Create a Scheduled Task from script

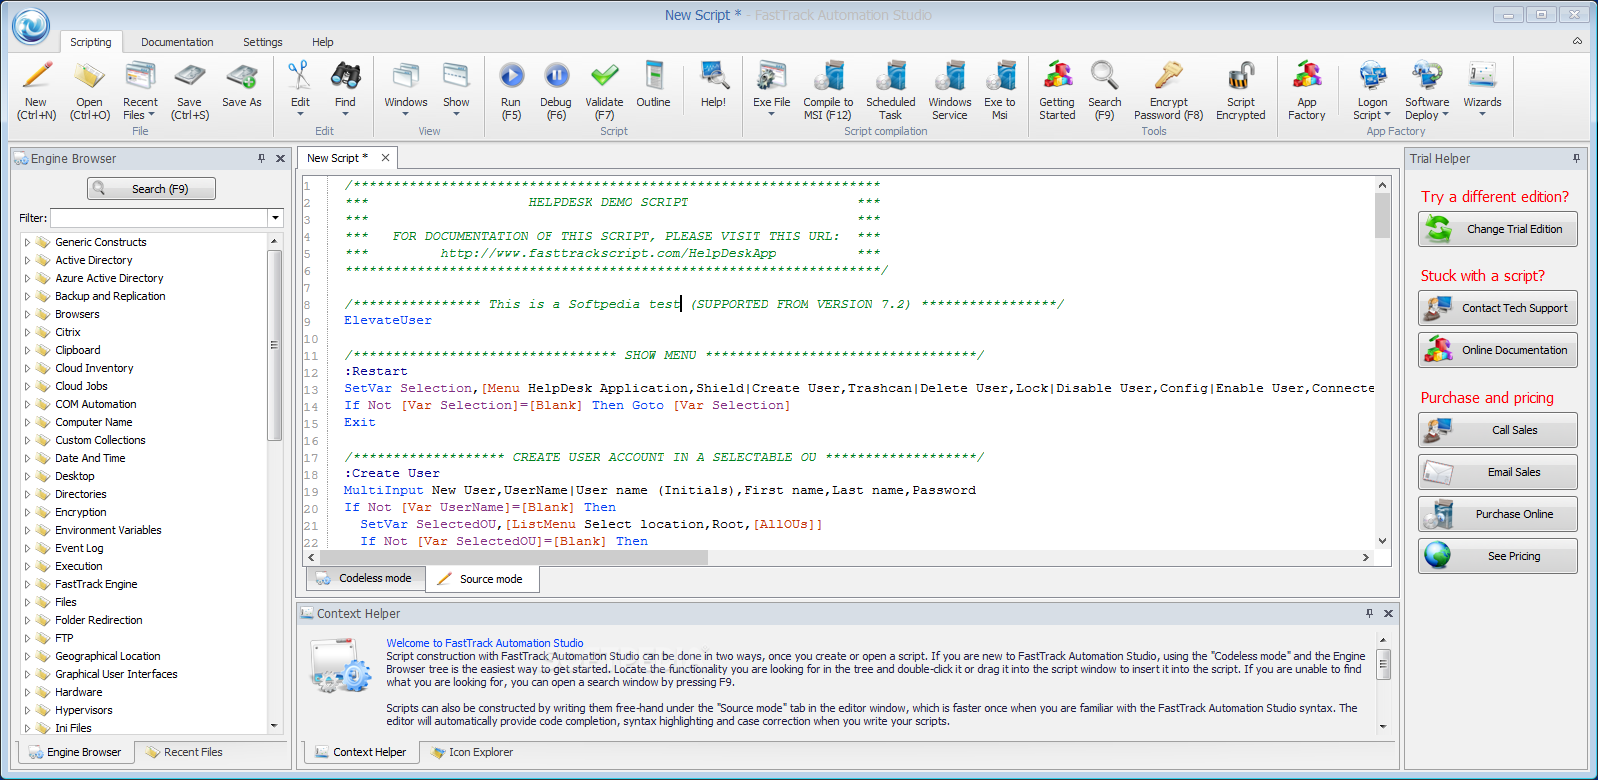[891, 90]
